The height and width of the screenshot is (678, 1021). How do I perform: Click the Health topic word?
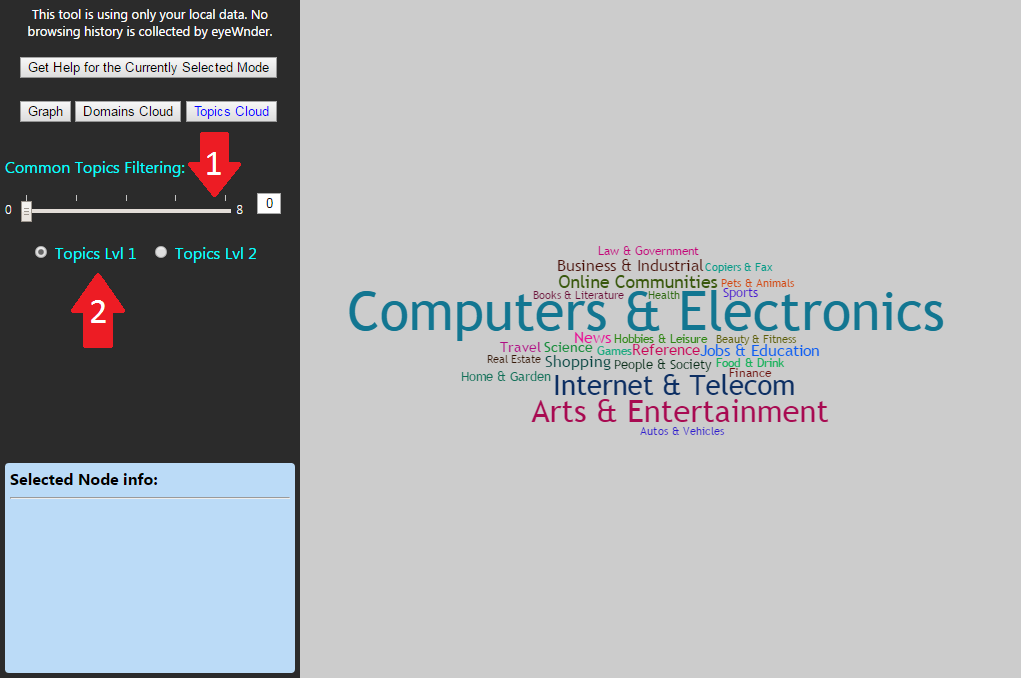[x=664, y=295]
